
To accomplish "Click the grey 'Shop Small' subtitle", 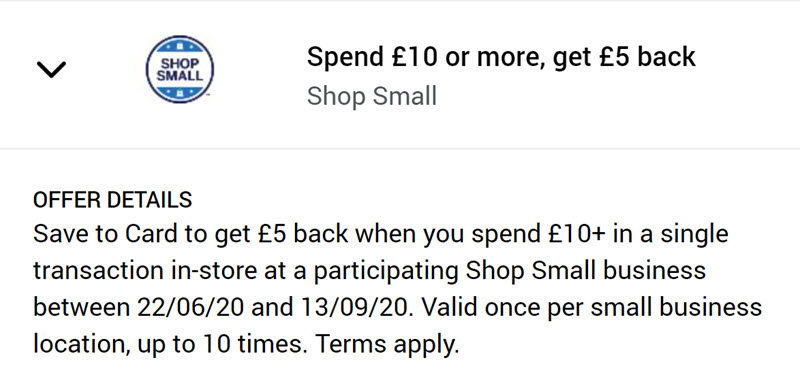I will point(371,96).
